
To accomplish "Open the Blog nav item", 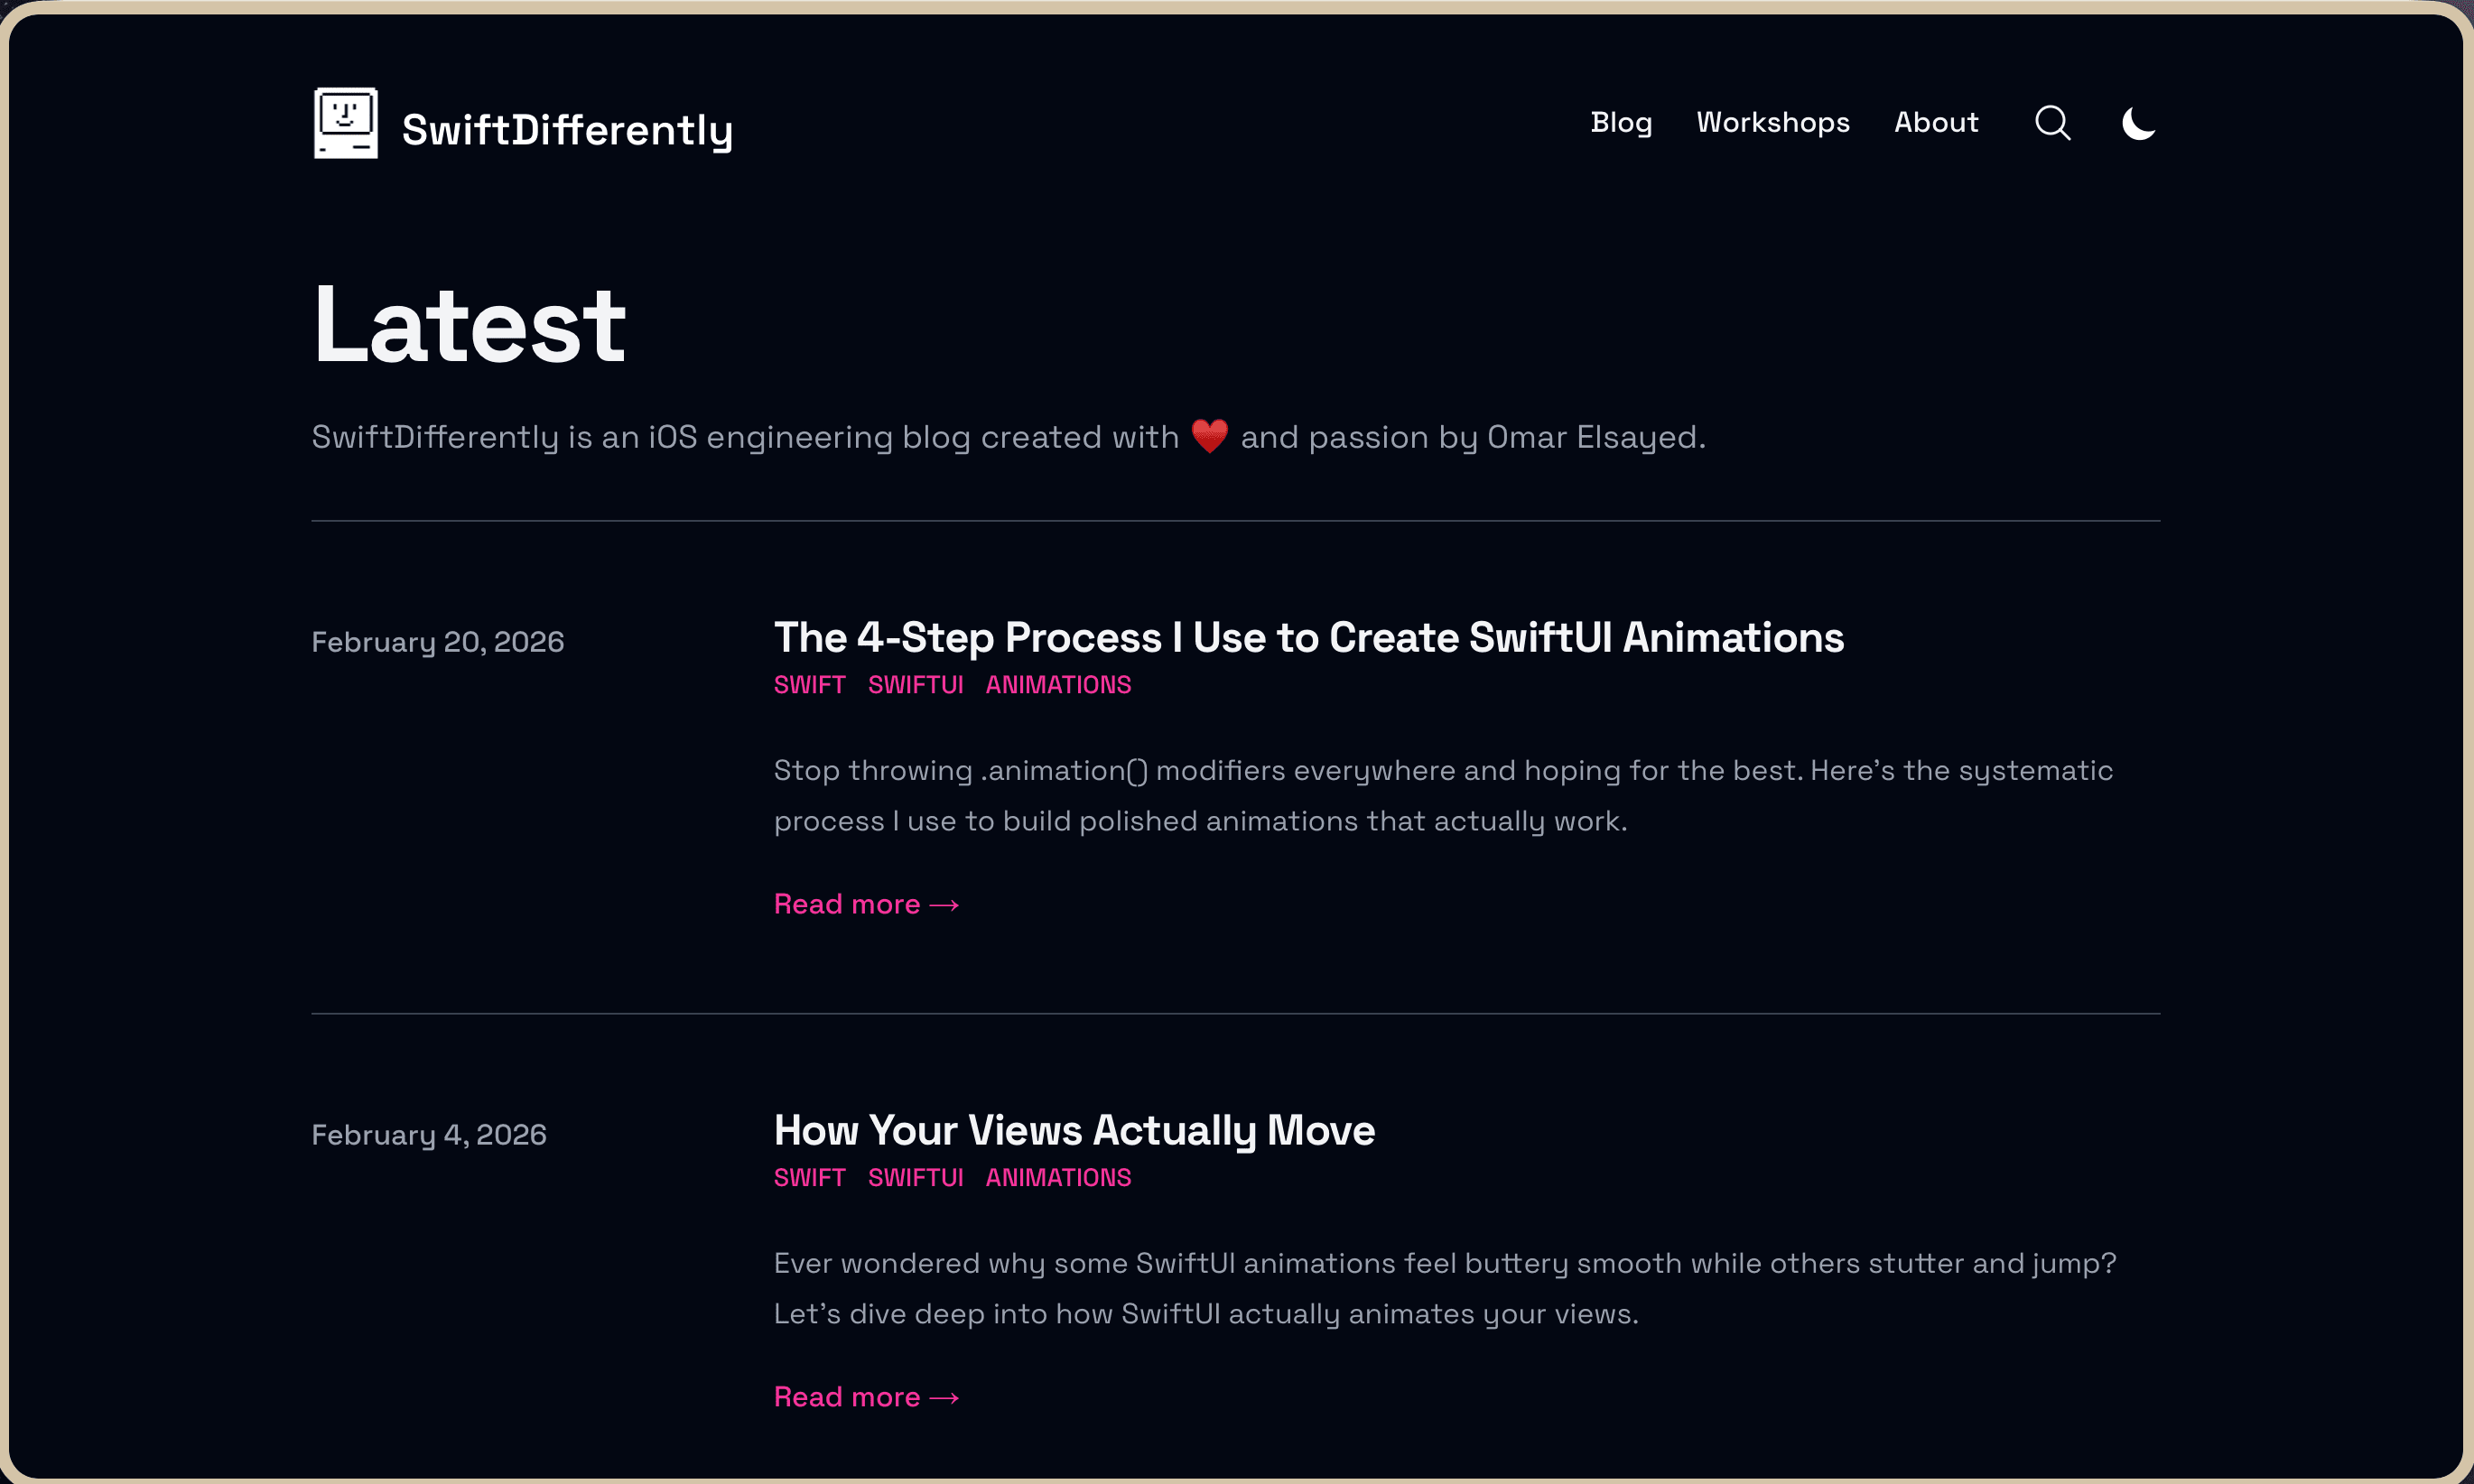I will pyautogui.click(x=1621, y=123).
